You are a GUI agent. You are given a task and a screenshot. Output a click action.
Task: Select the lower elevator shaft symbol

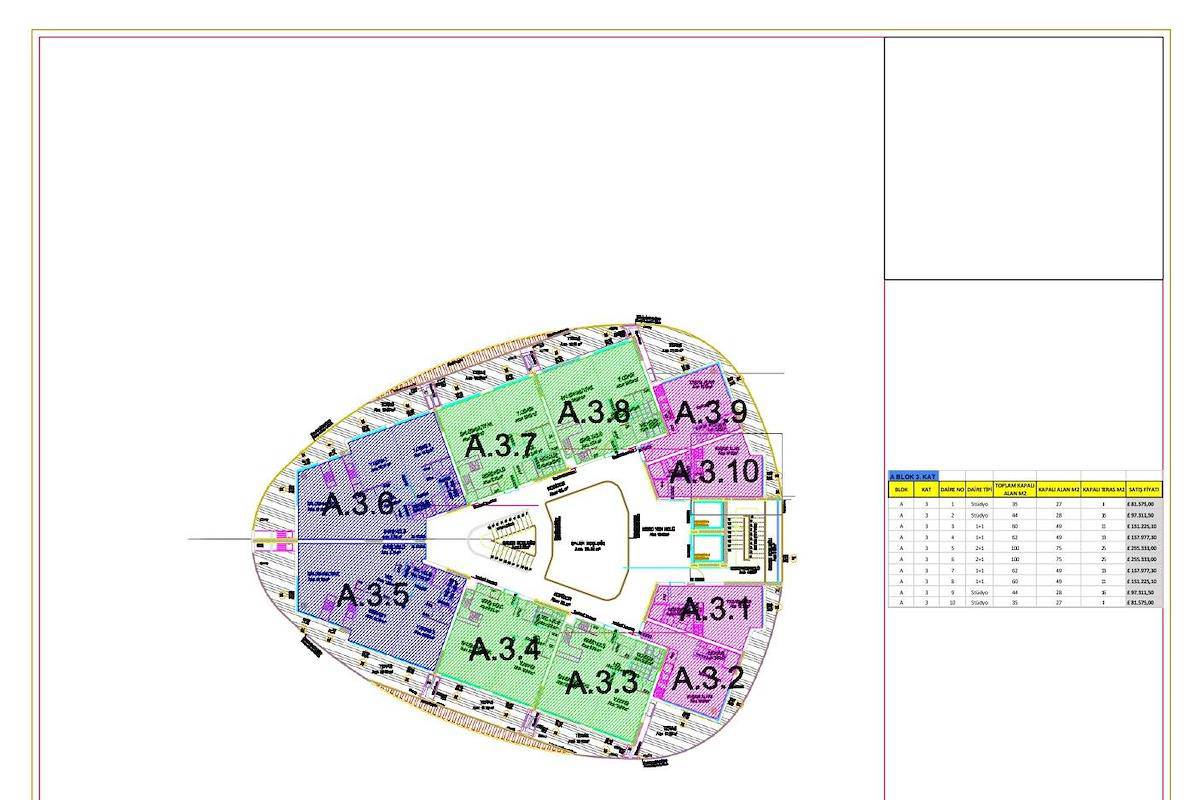tap(708, 549)
